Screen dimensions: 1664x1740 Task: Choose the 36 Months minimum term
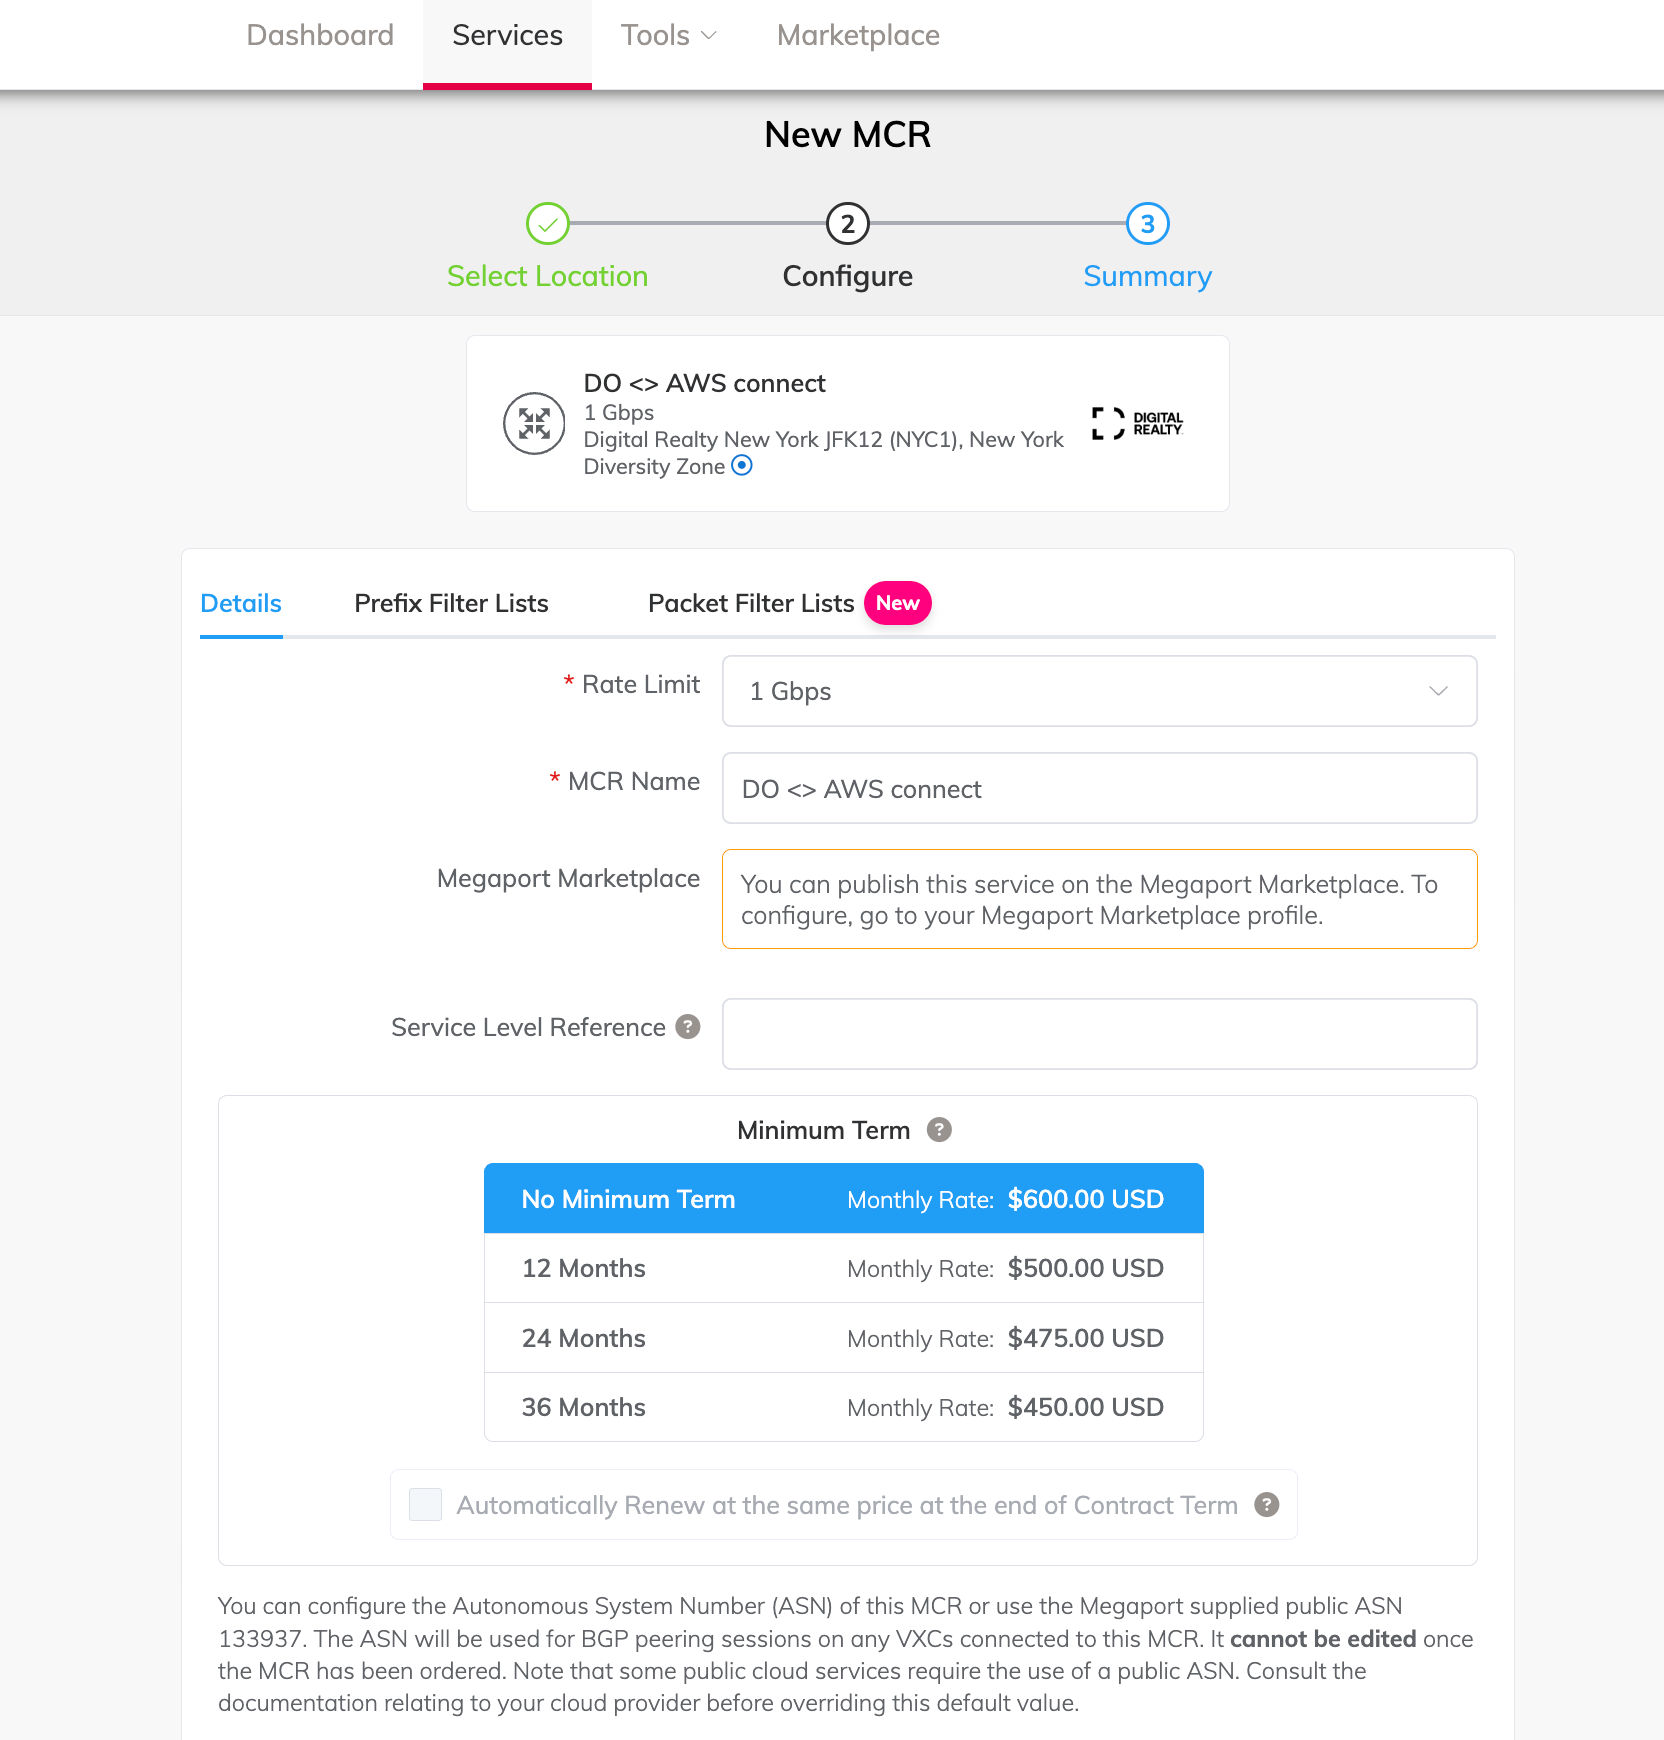pyautogui.click(x=843, y=1407)
